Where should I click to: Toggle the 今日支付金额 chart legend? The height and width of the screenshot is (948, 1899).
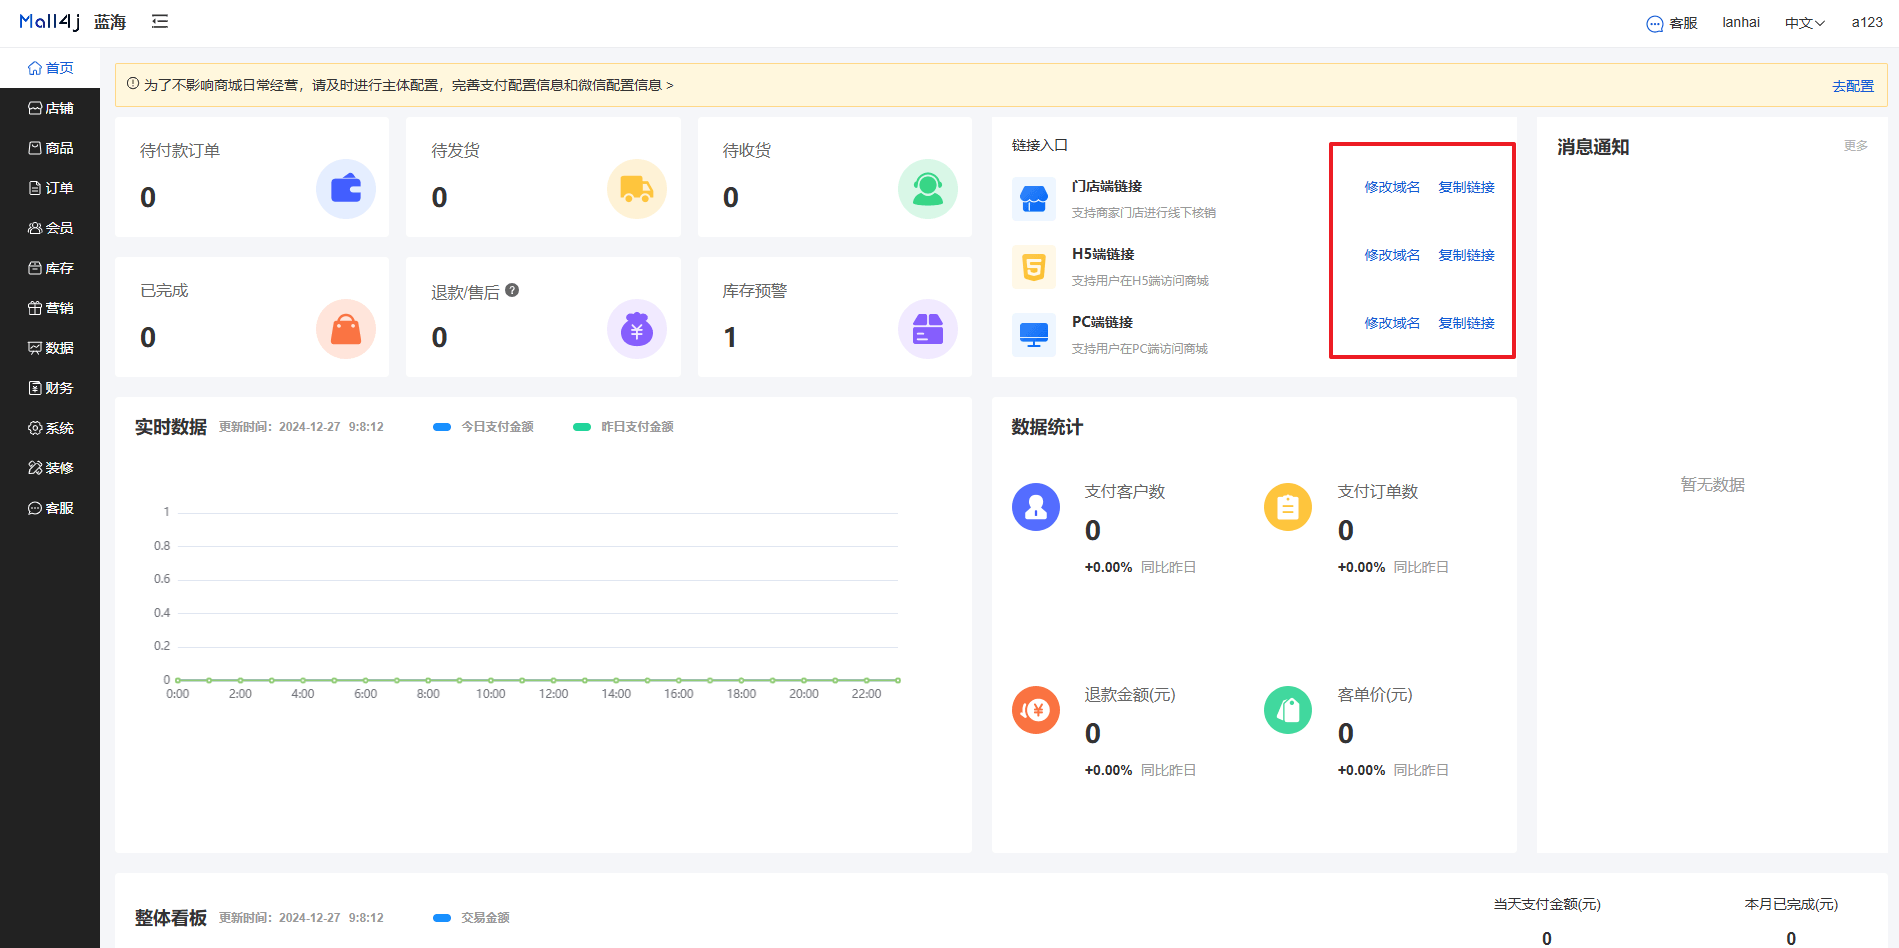click(x=483, y=427)
